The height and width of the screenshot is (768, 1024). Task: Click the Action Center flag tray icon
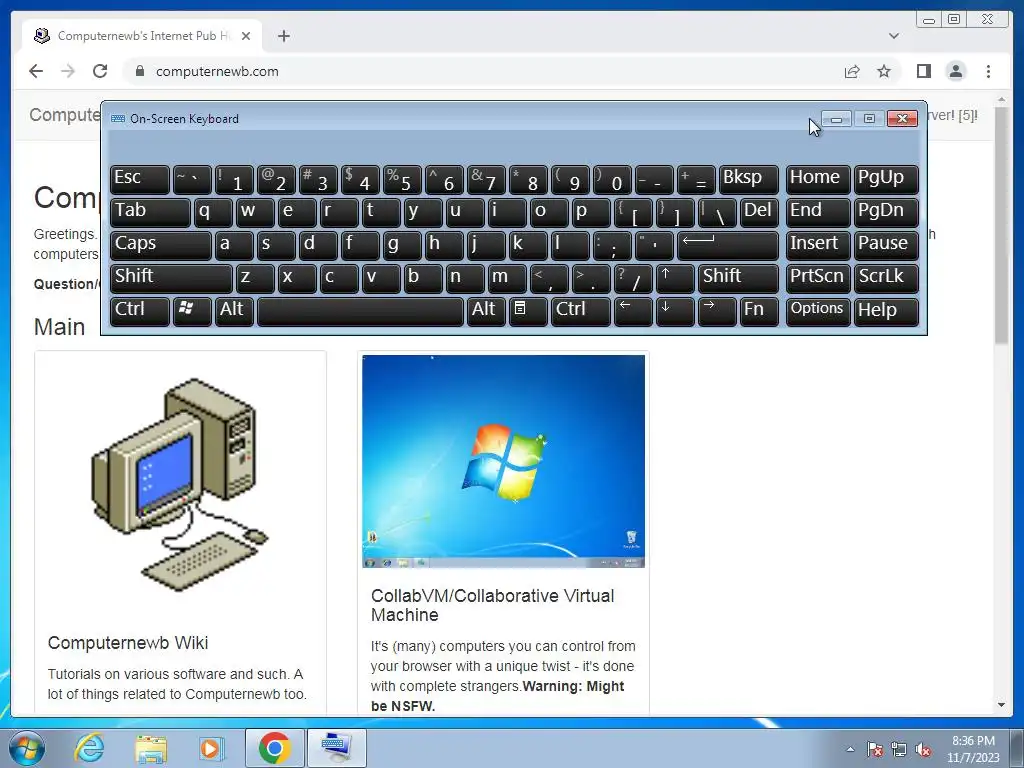[875, 749]
